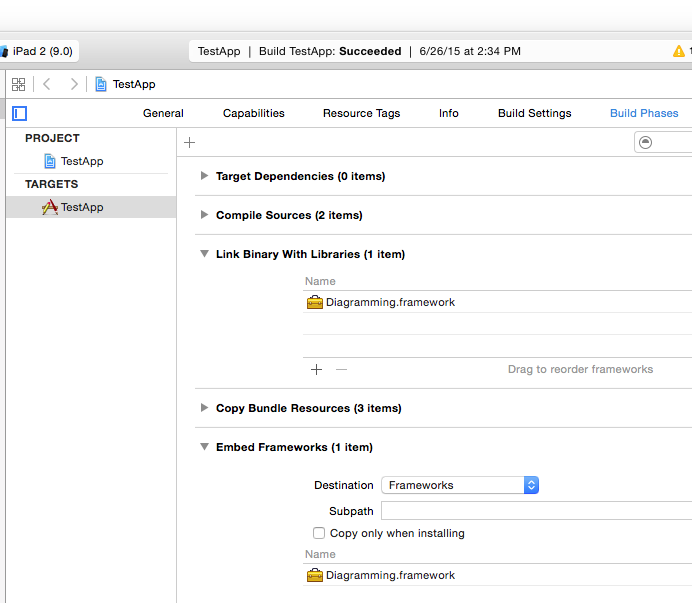
Task: Enable Copy only when installing checkbox
Action: 319,533
